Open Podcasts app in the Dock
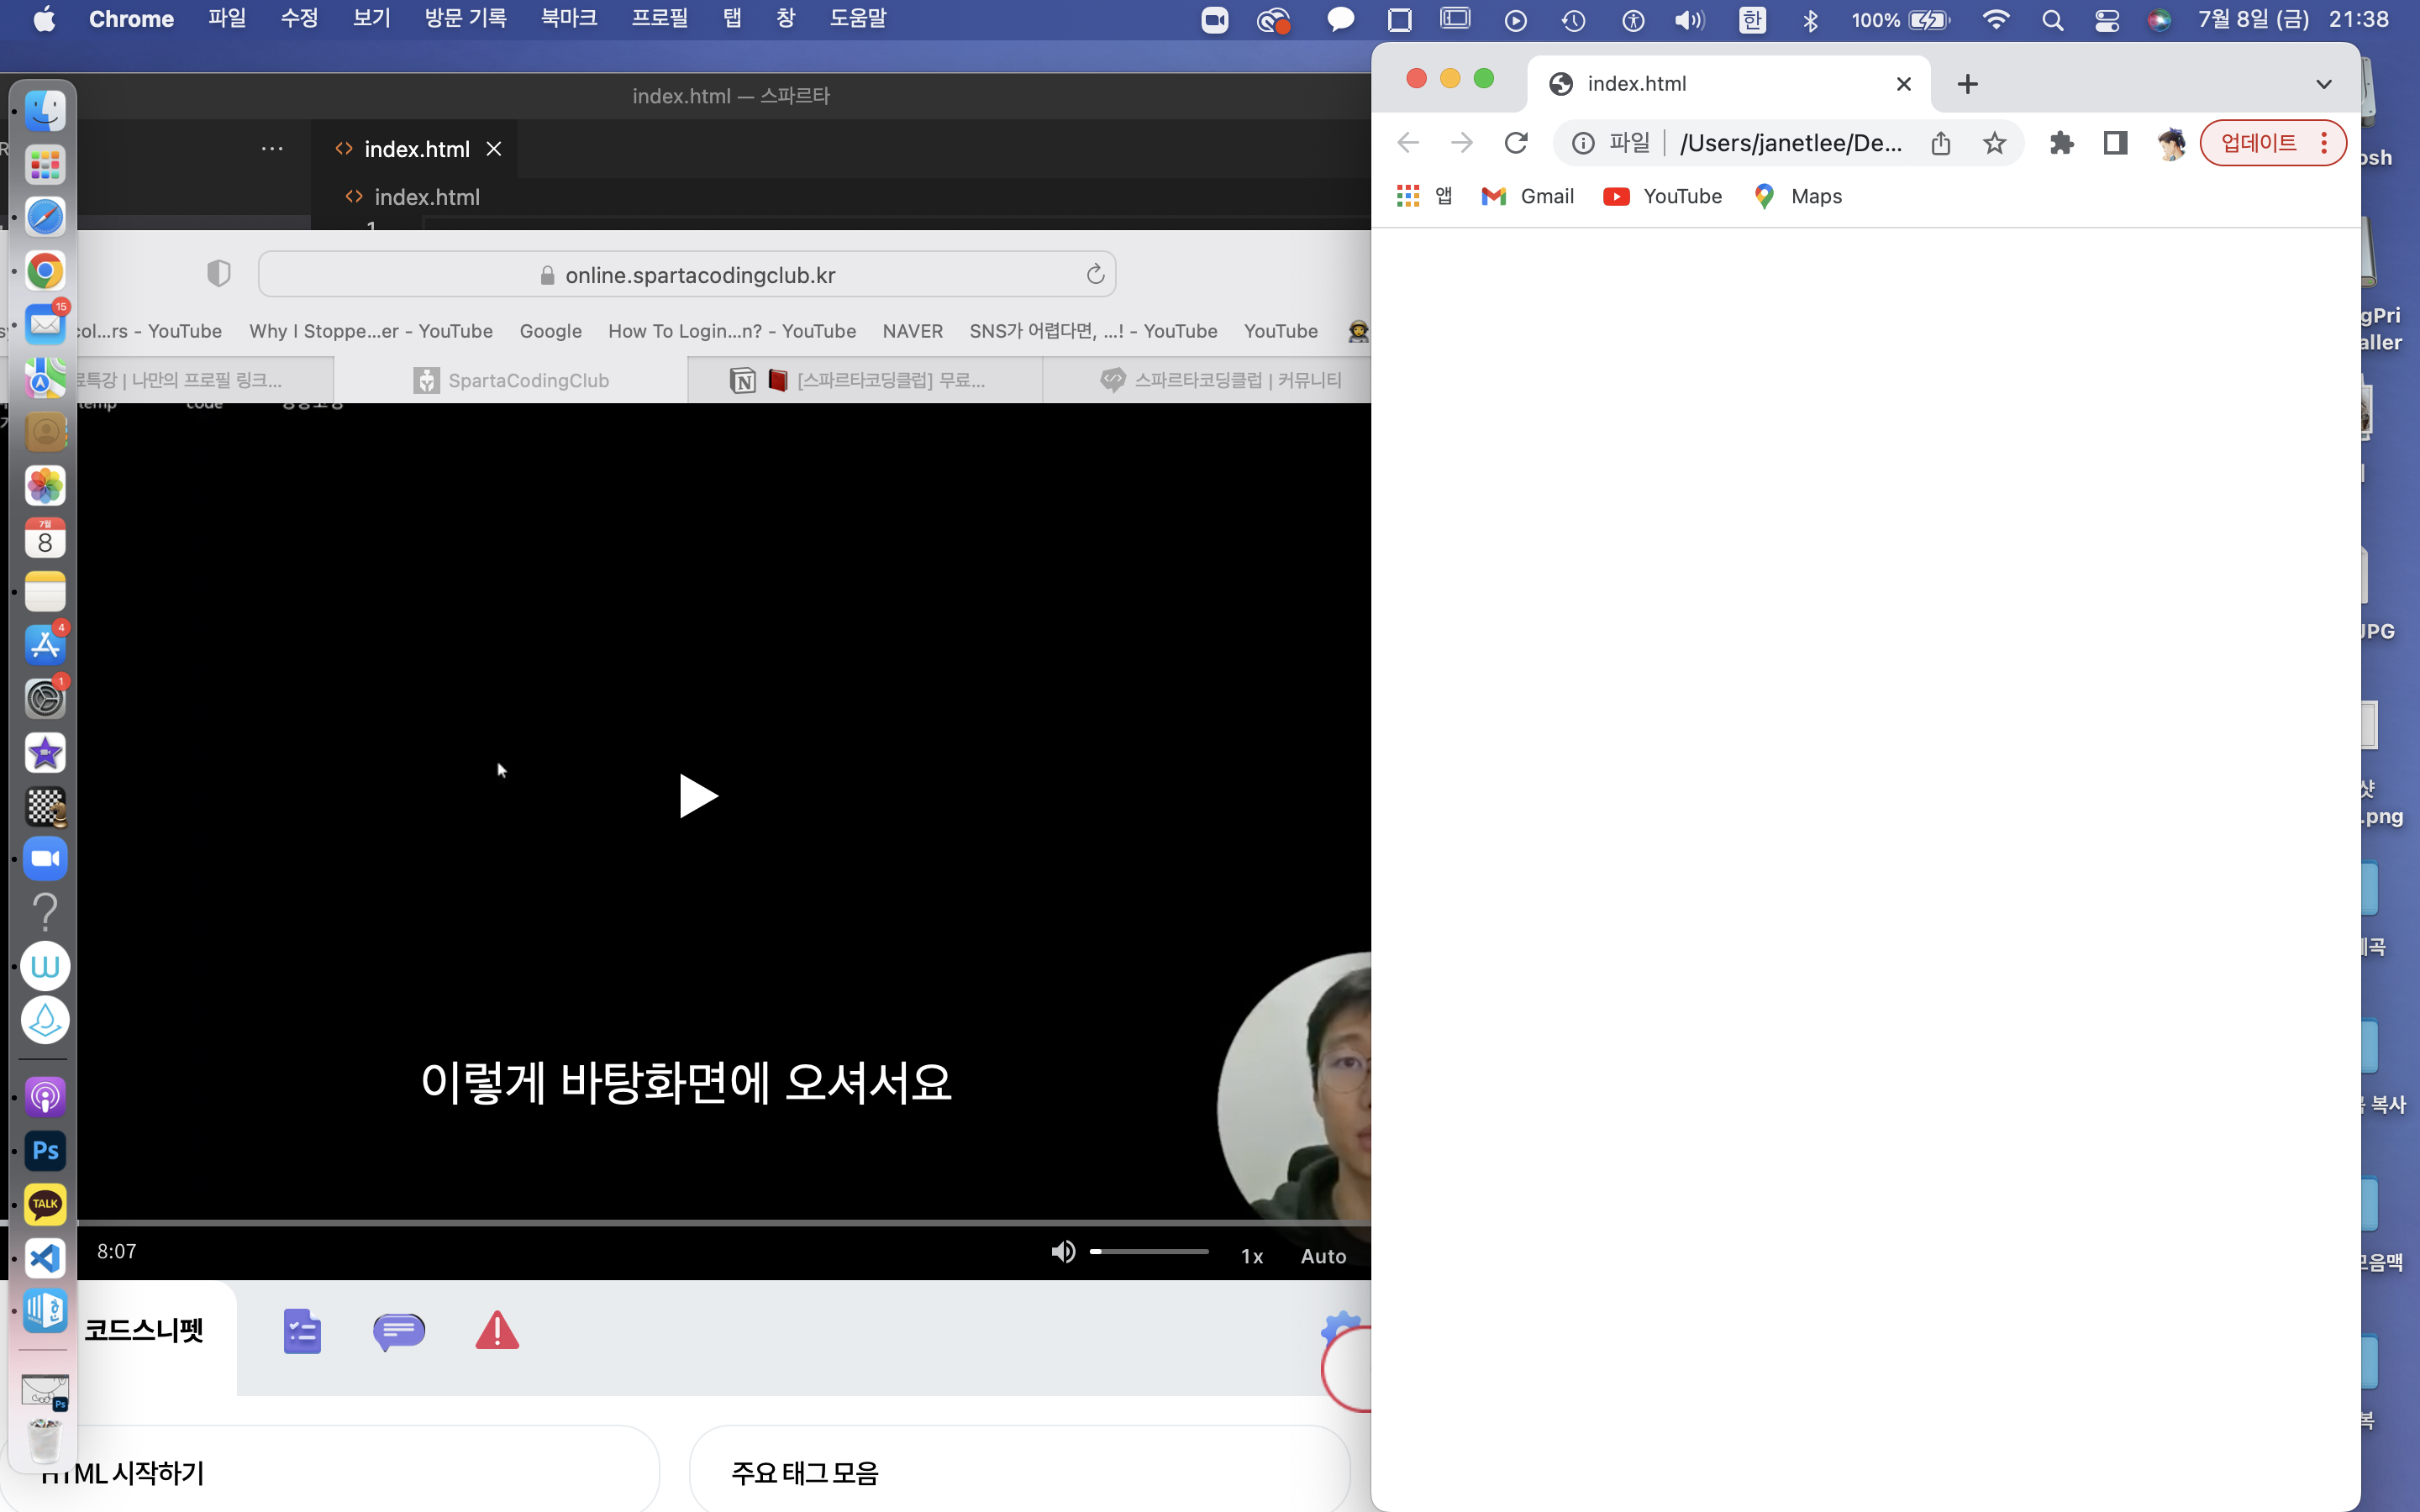Image resolution: width=2420 pixels, height=1512 pixels. tap(45, 1097)
